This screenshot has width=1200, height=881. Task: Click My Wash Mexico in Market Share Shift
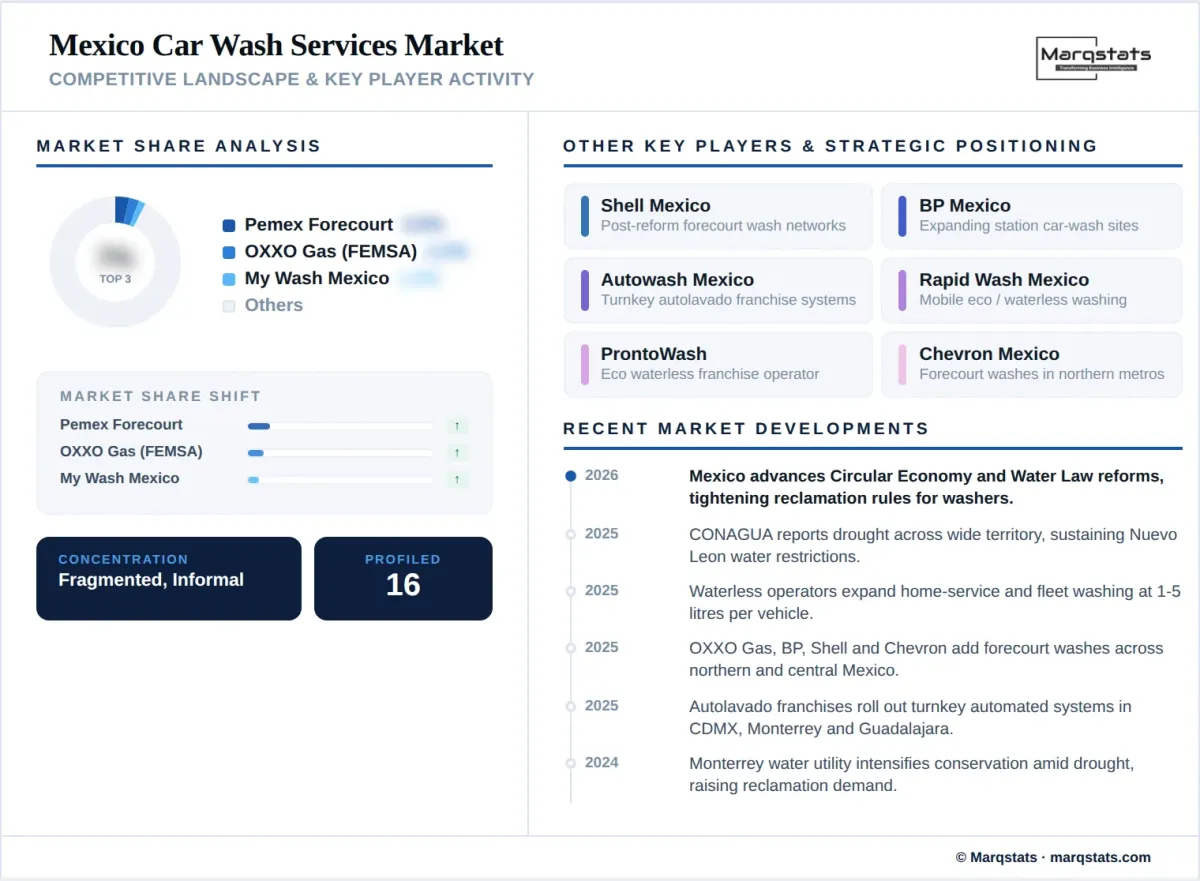pos(120,478)
